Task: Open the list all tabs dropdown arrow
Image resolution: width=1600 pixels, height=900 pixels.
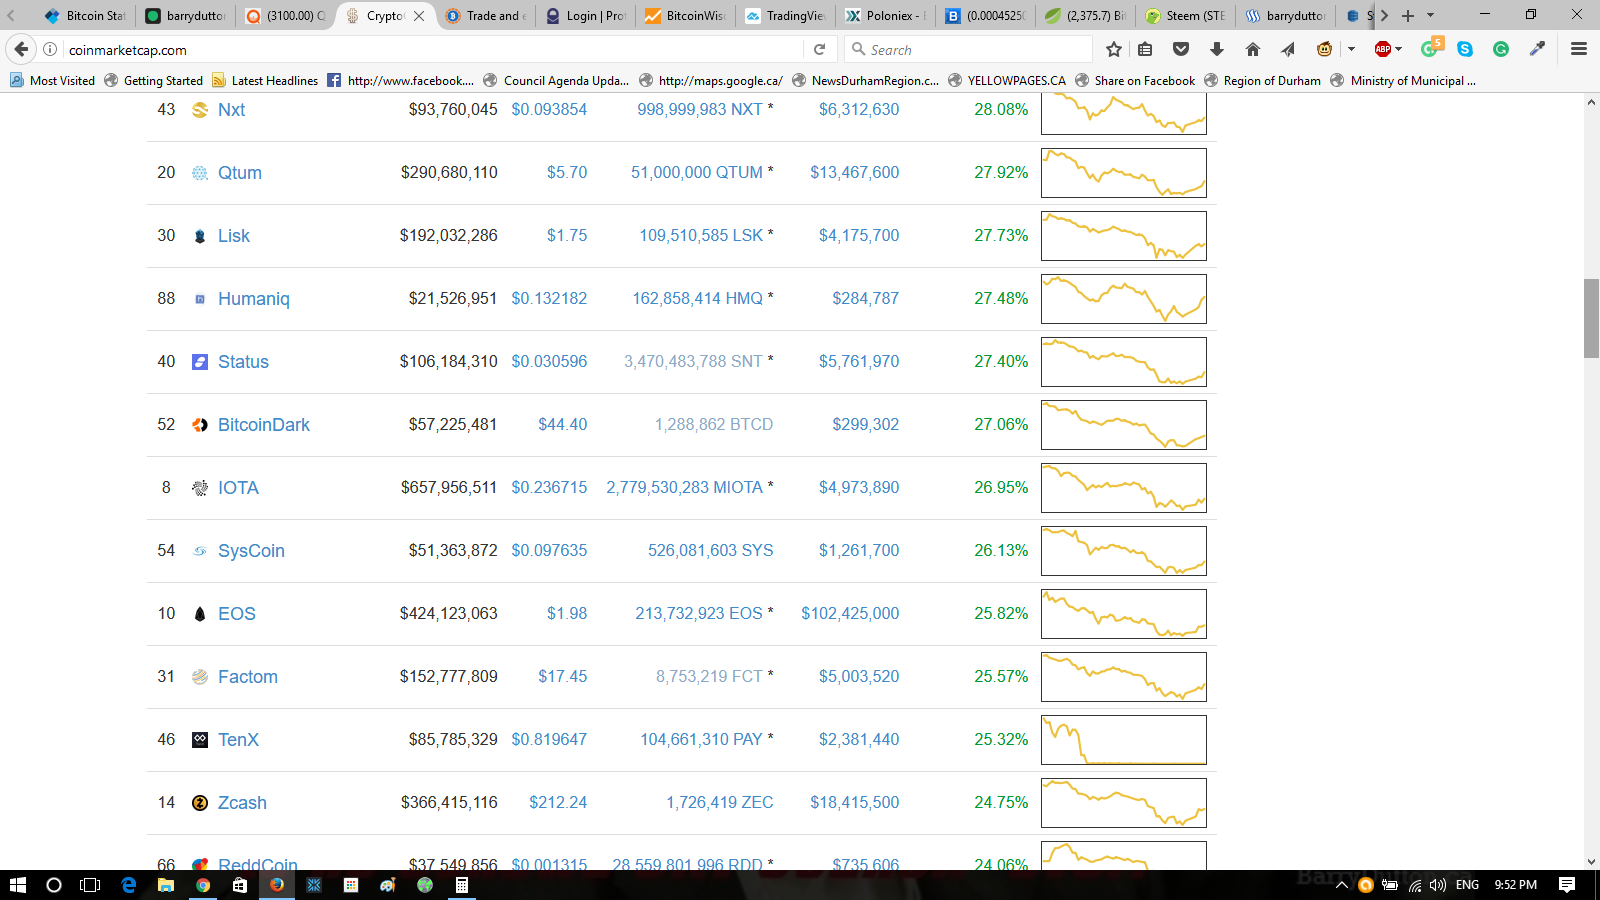Action: [1430, 15]
